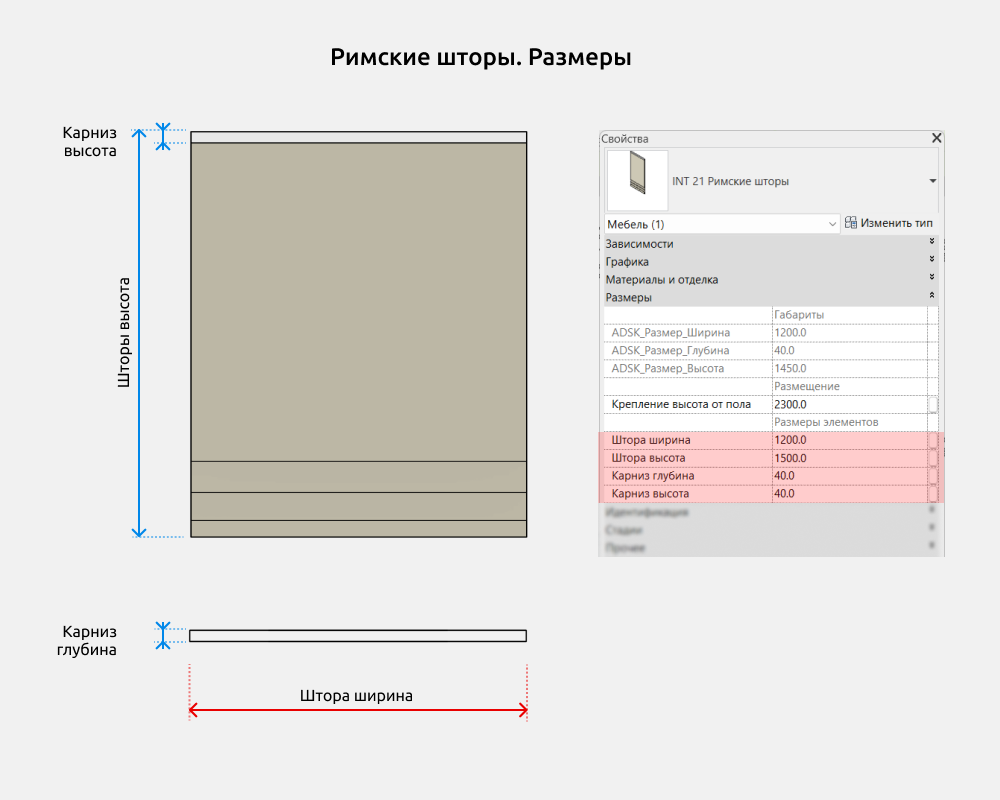Click the heading Римские шторы. Размеры
Screen dimensions: 1000x800
coord(481,57)
